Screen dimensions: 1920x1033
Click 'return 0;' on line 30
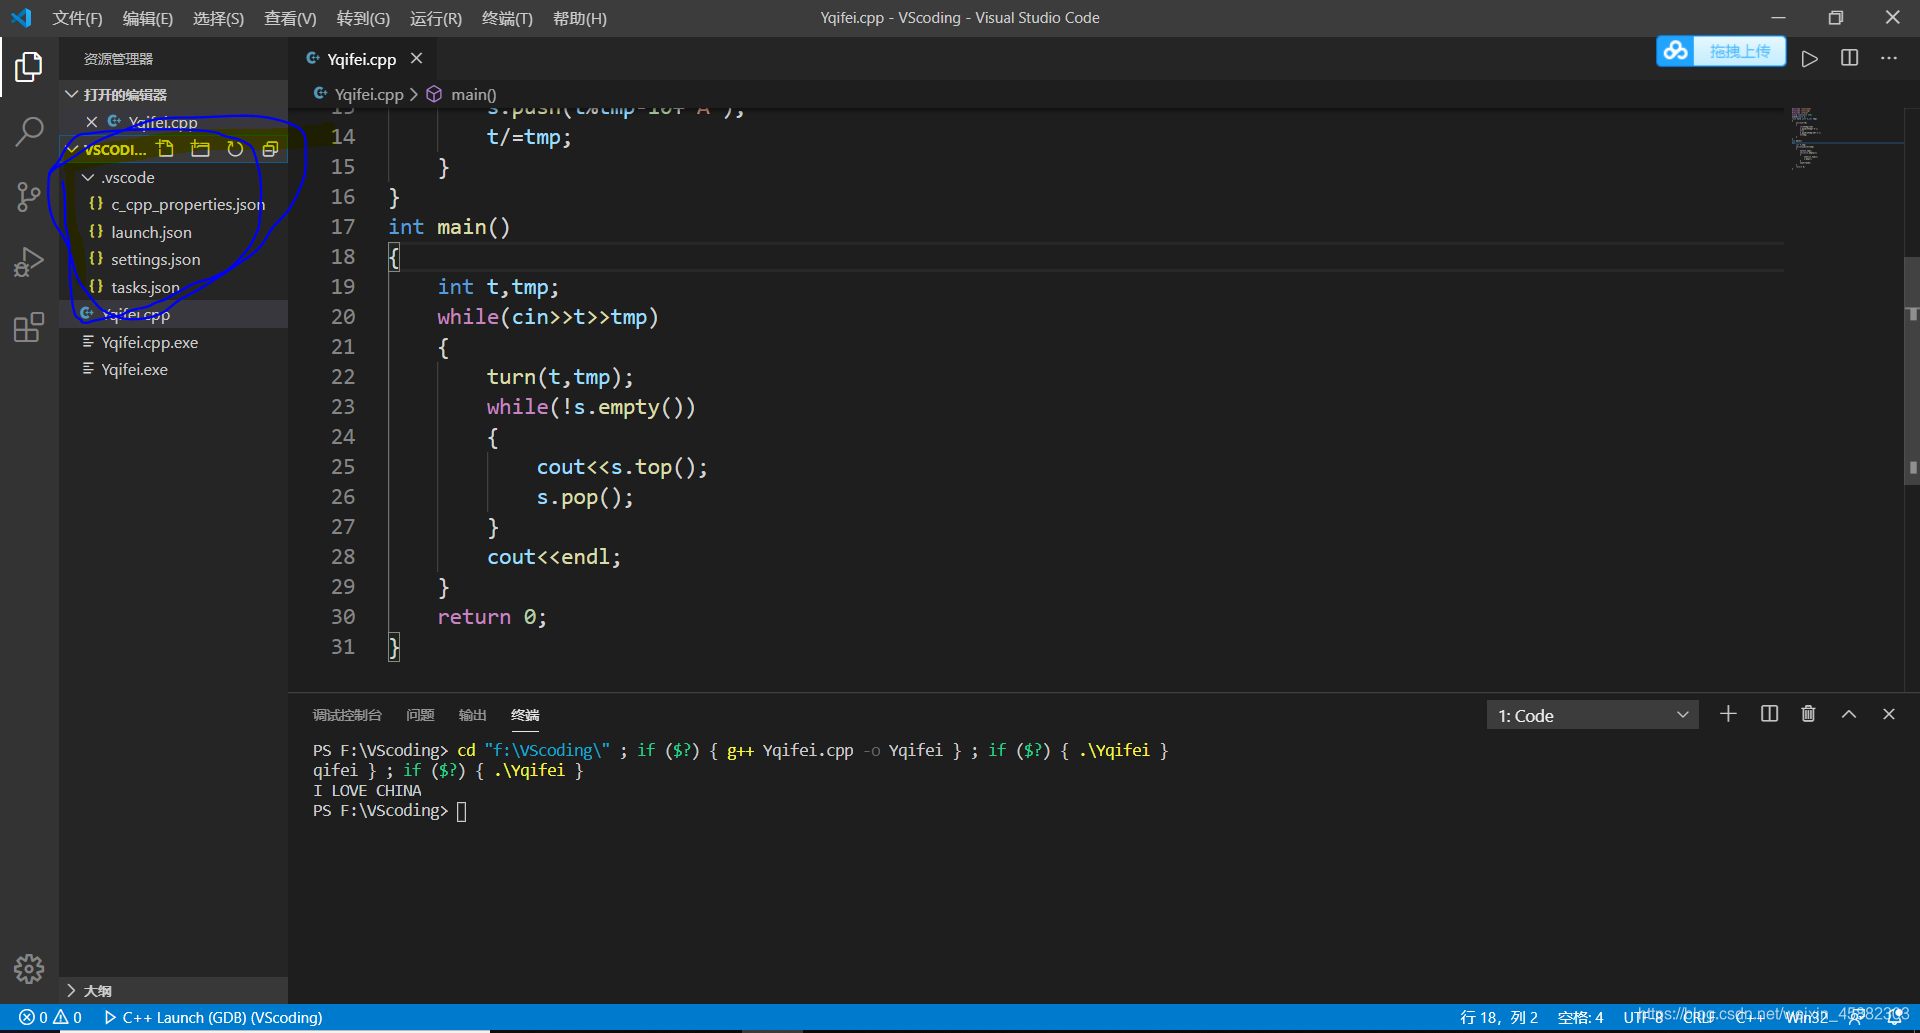click(492, 617)
